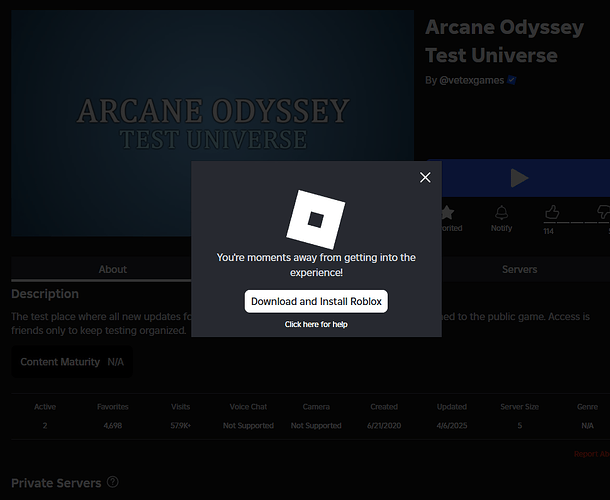Open the Private Servers help icon
Image resolution: width=610 pixels, height=500 pixels.
[112, 482]
